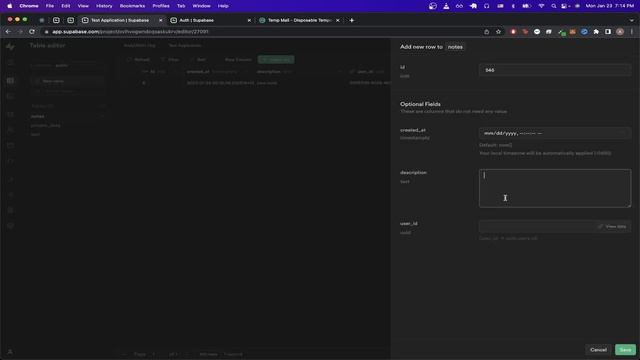Click inside the description text area
640x360 pixels.
tap(555, 188)
